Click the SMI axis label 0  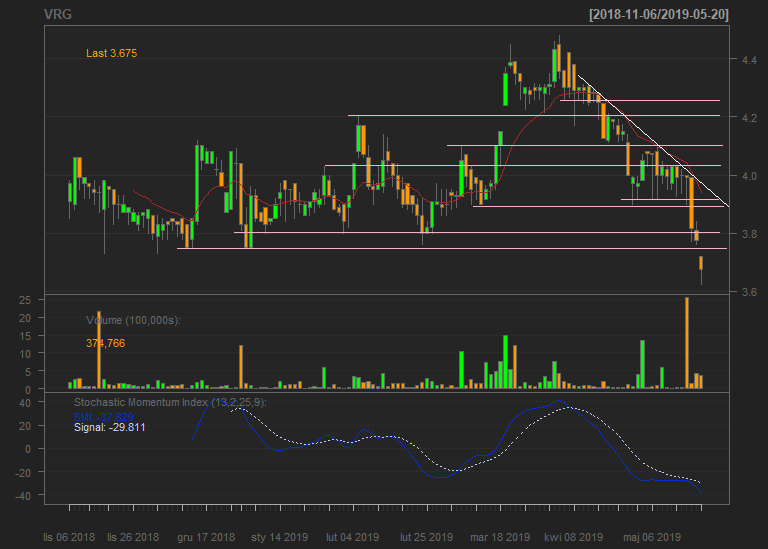(28, 449)
